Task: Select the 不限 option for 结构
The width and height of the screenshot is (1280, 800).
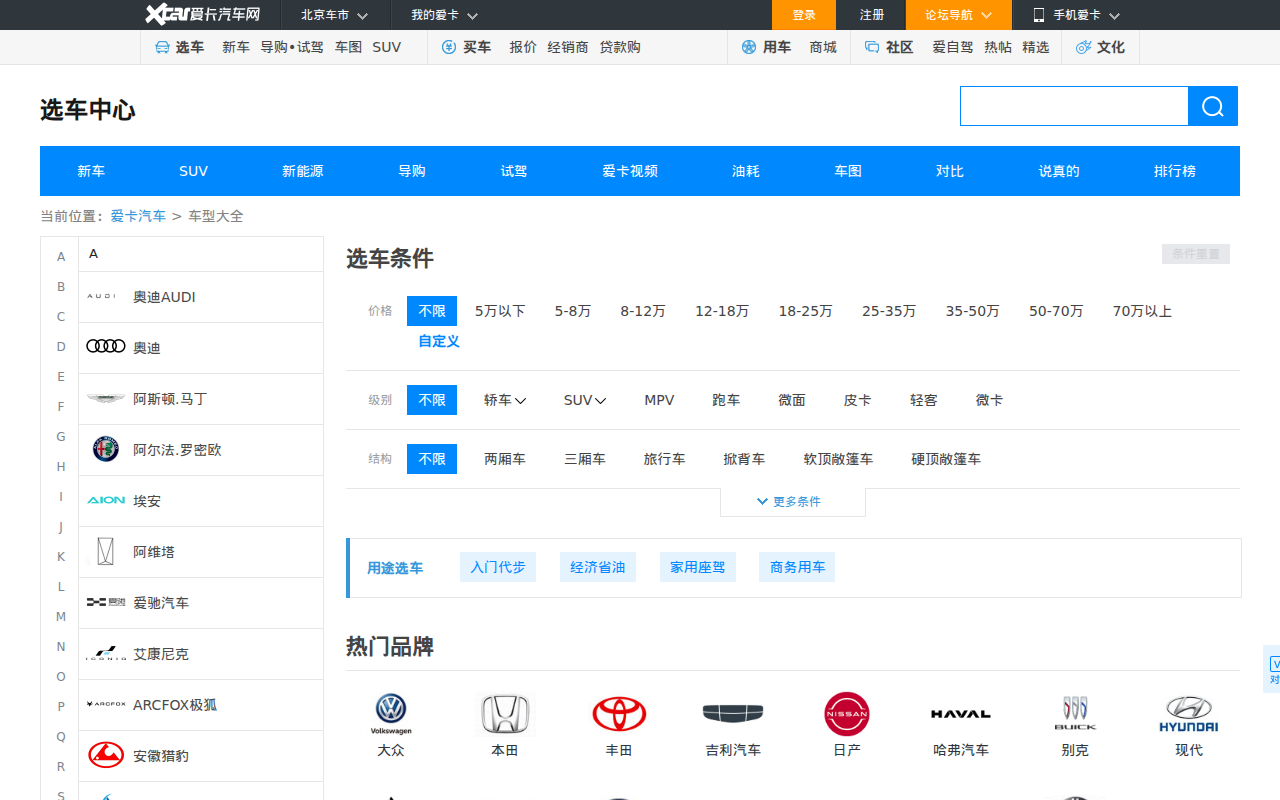Action: [x=432, y=459]
